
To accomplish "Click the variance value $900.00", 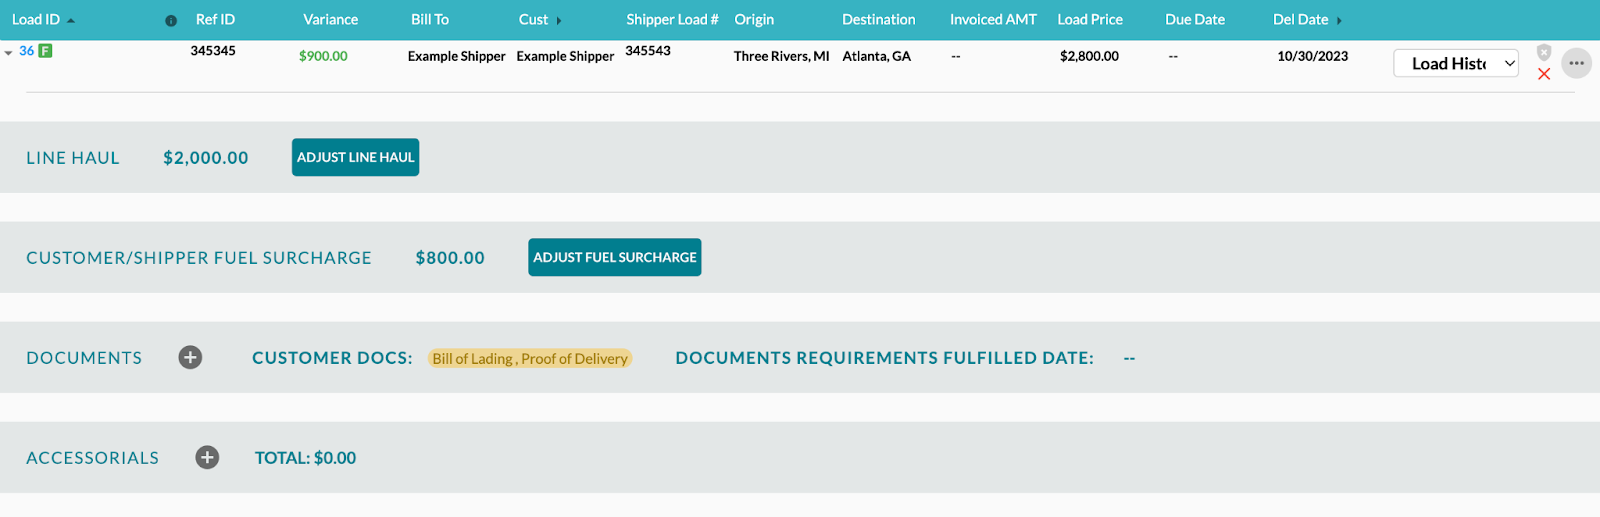I will (x=323, y=56).
